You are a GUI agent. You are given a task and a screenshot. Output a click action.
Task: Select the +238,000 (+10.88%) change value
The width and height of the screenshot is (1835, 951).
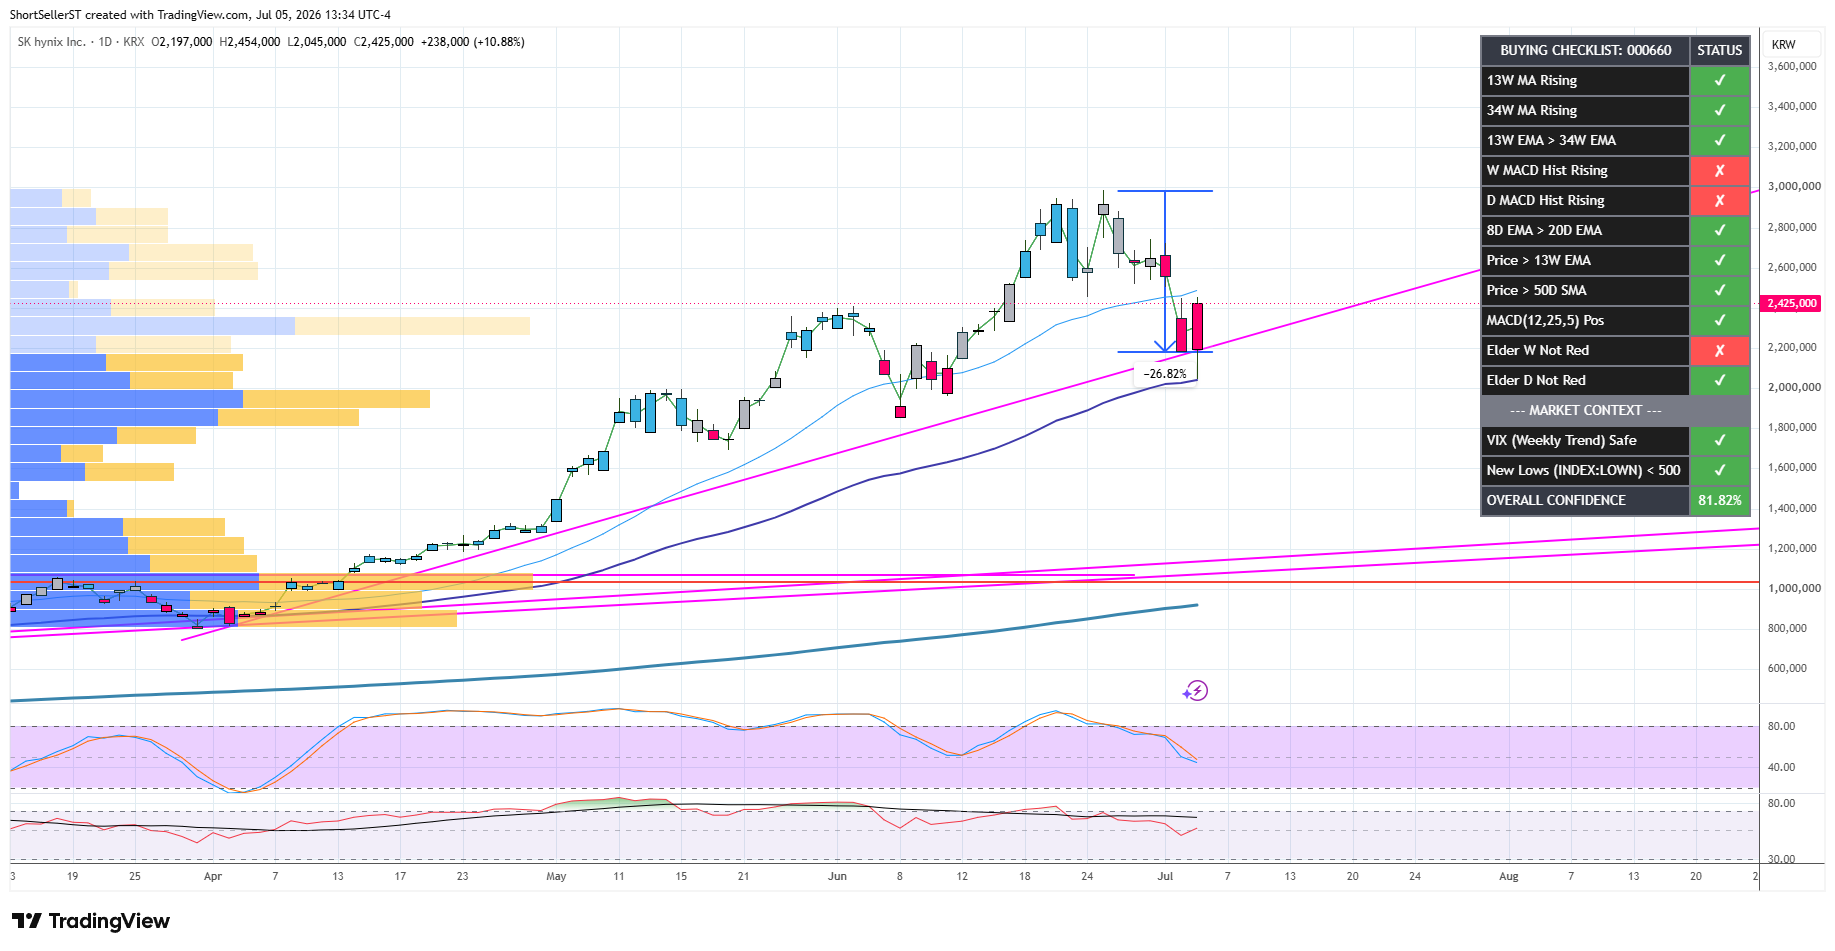click(x=473, y=42)
